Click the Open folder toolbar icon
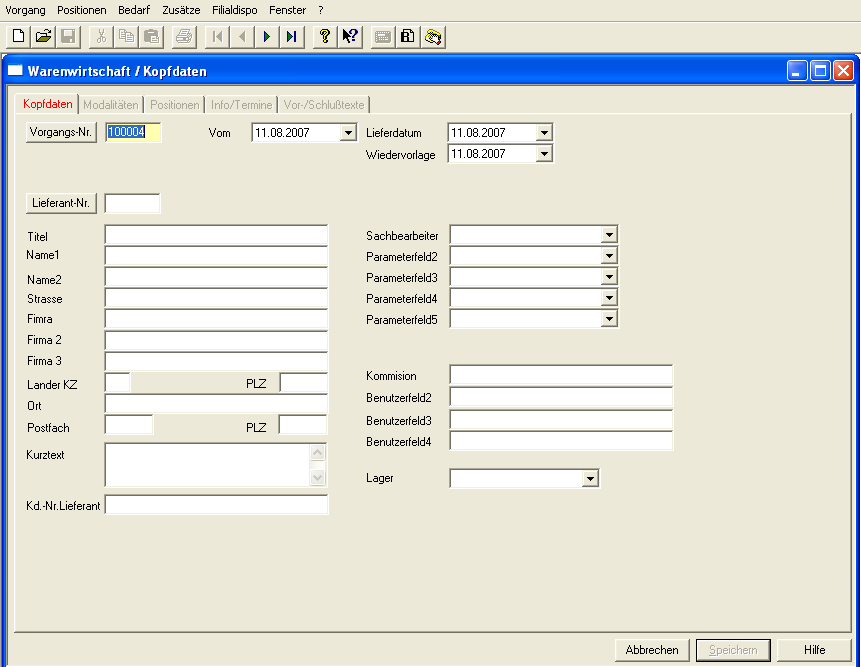Viewport: 861px width, 667px height. coord(43,37)
